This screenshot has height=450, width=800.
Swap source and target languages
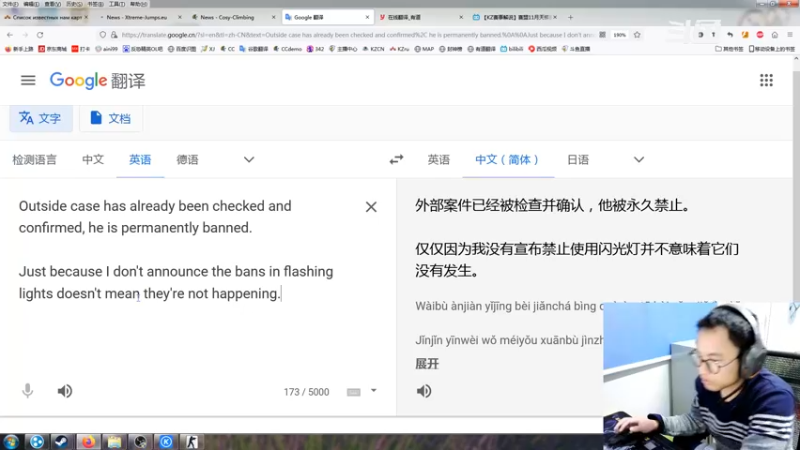(396, 160)
